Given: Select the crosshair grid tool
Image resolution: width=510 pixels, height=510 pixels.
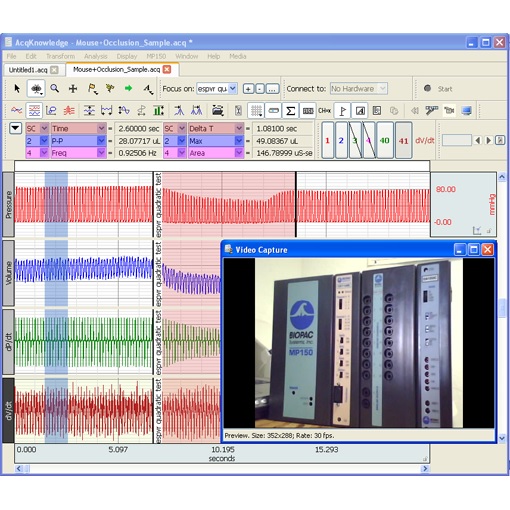Looking at the screenshot, I should pyautogui.click(x=73, y=88).
